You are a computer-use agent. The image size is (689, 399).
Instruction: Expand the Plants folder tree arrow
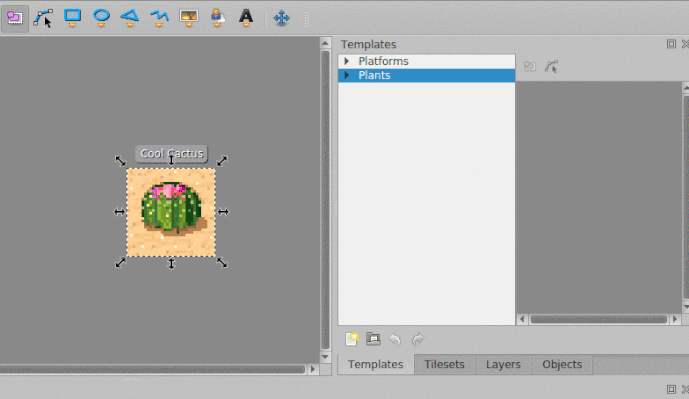click(347, 75)
